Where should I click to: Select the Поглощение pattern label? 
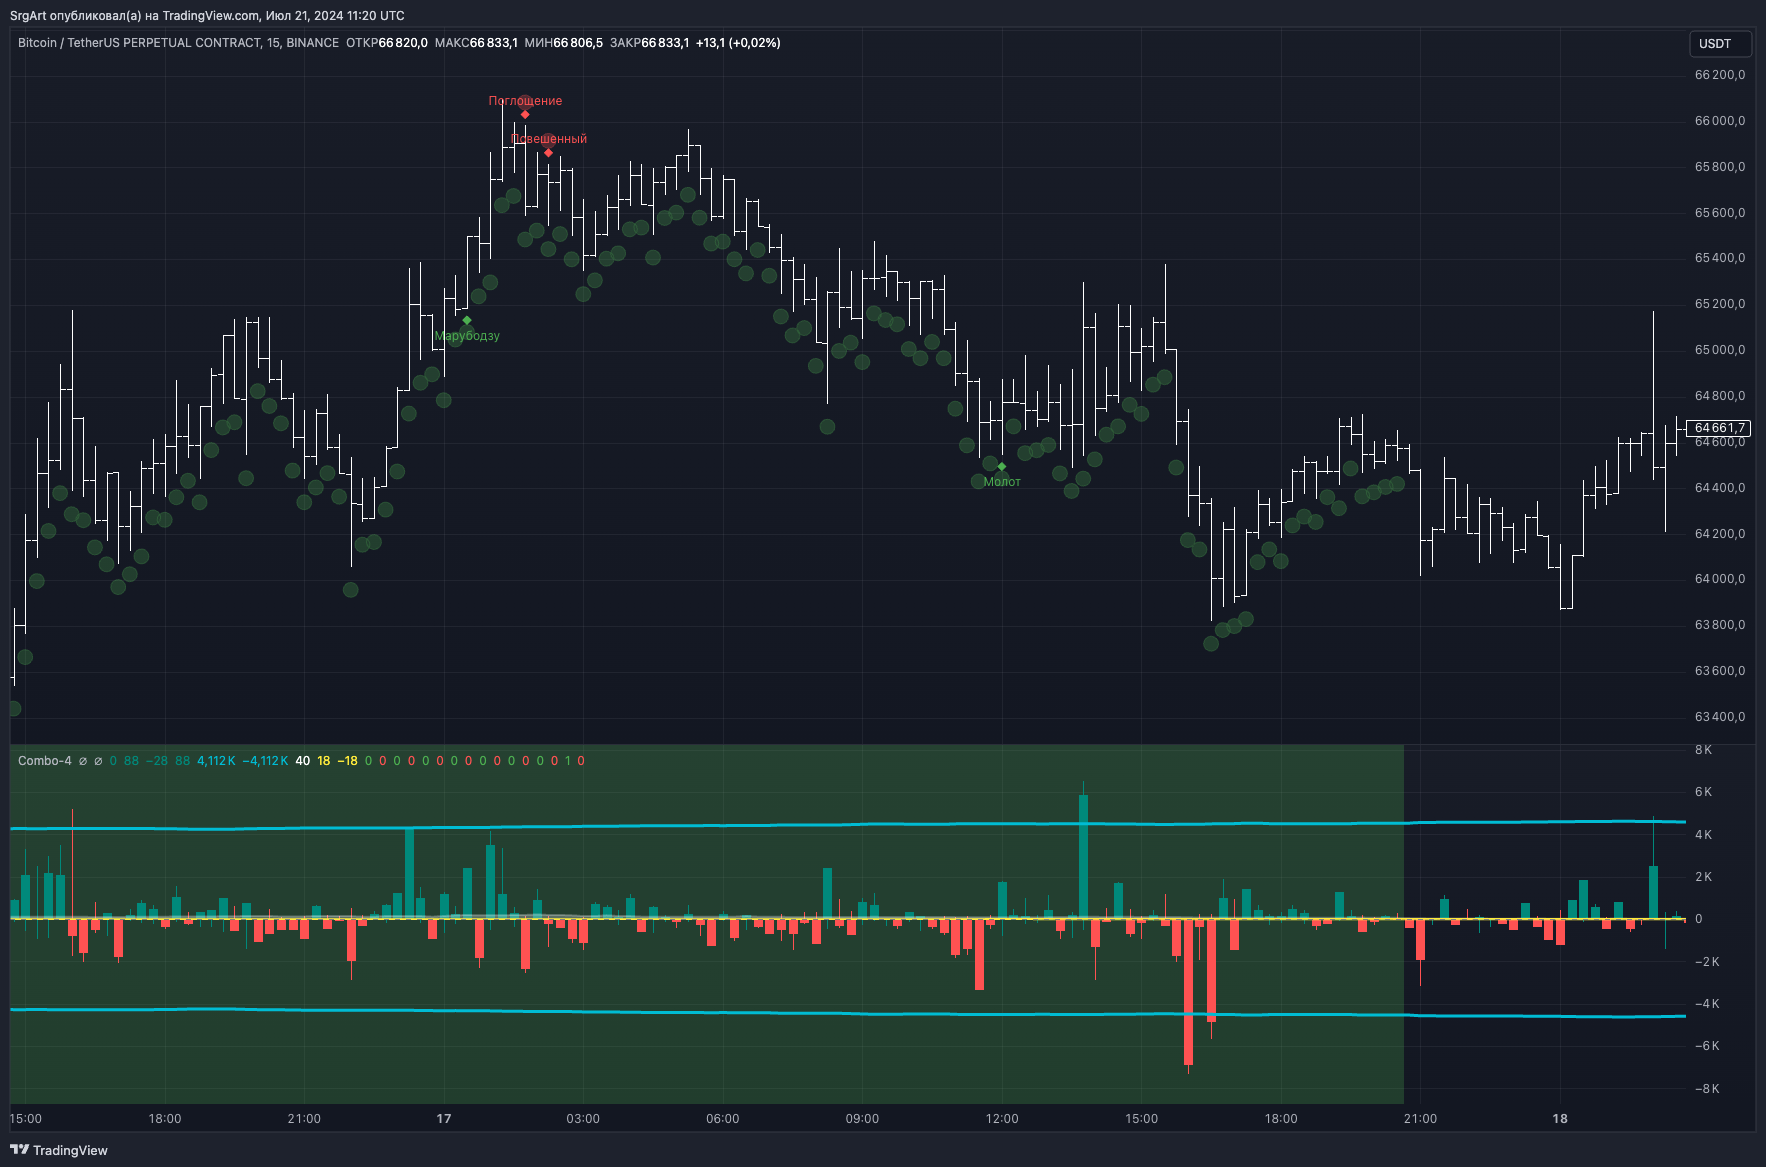coord(525,101)
